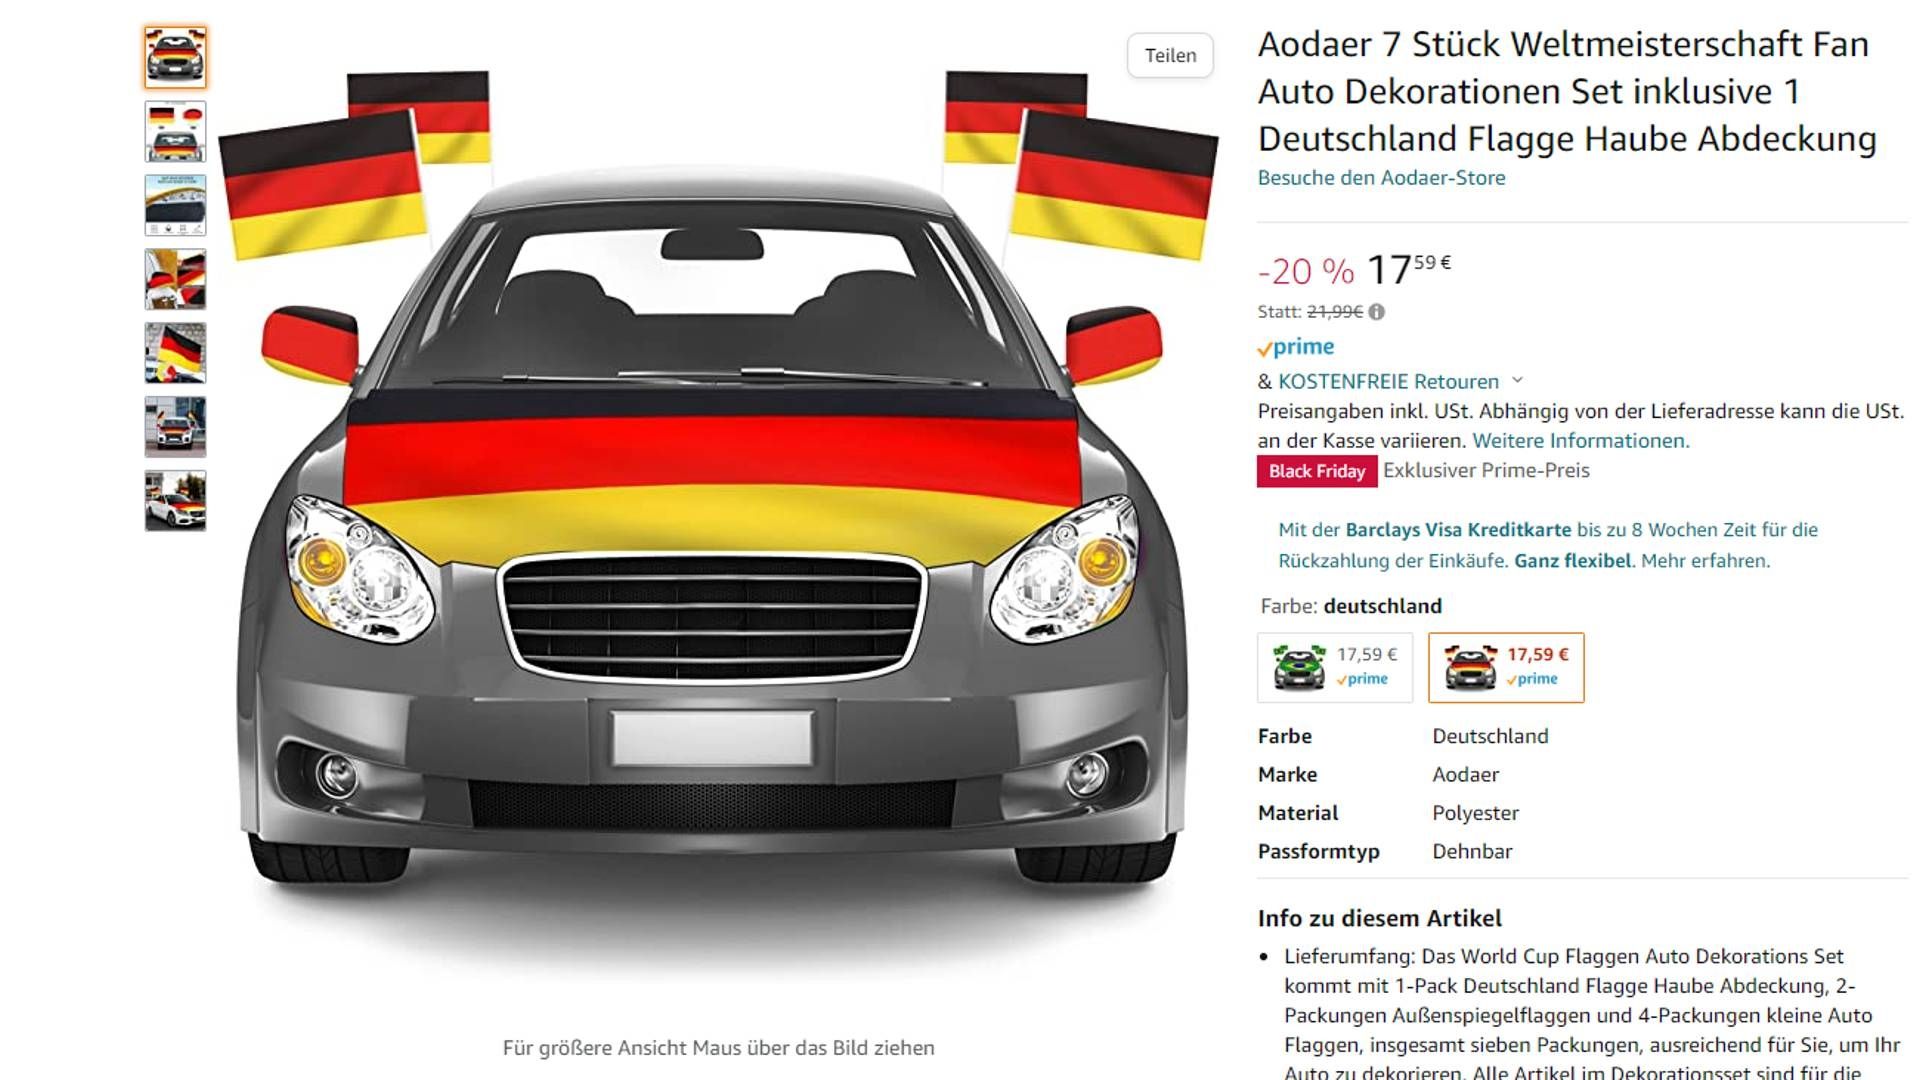Screen dimensions: 1920x1080
Task: Select second thumbnail showing set contents
Action: pos(175,131)
